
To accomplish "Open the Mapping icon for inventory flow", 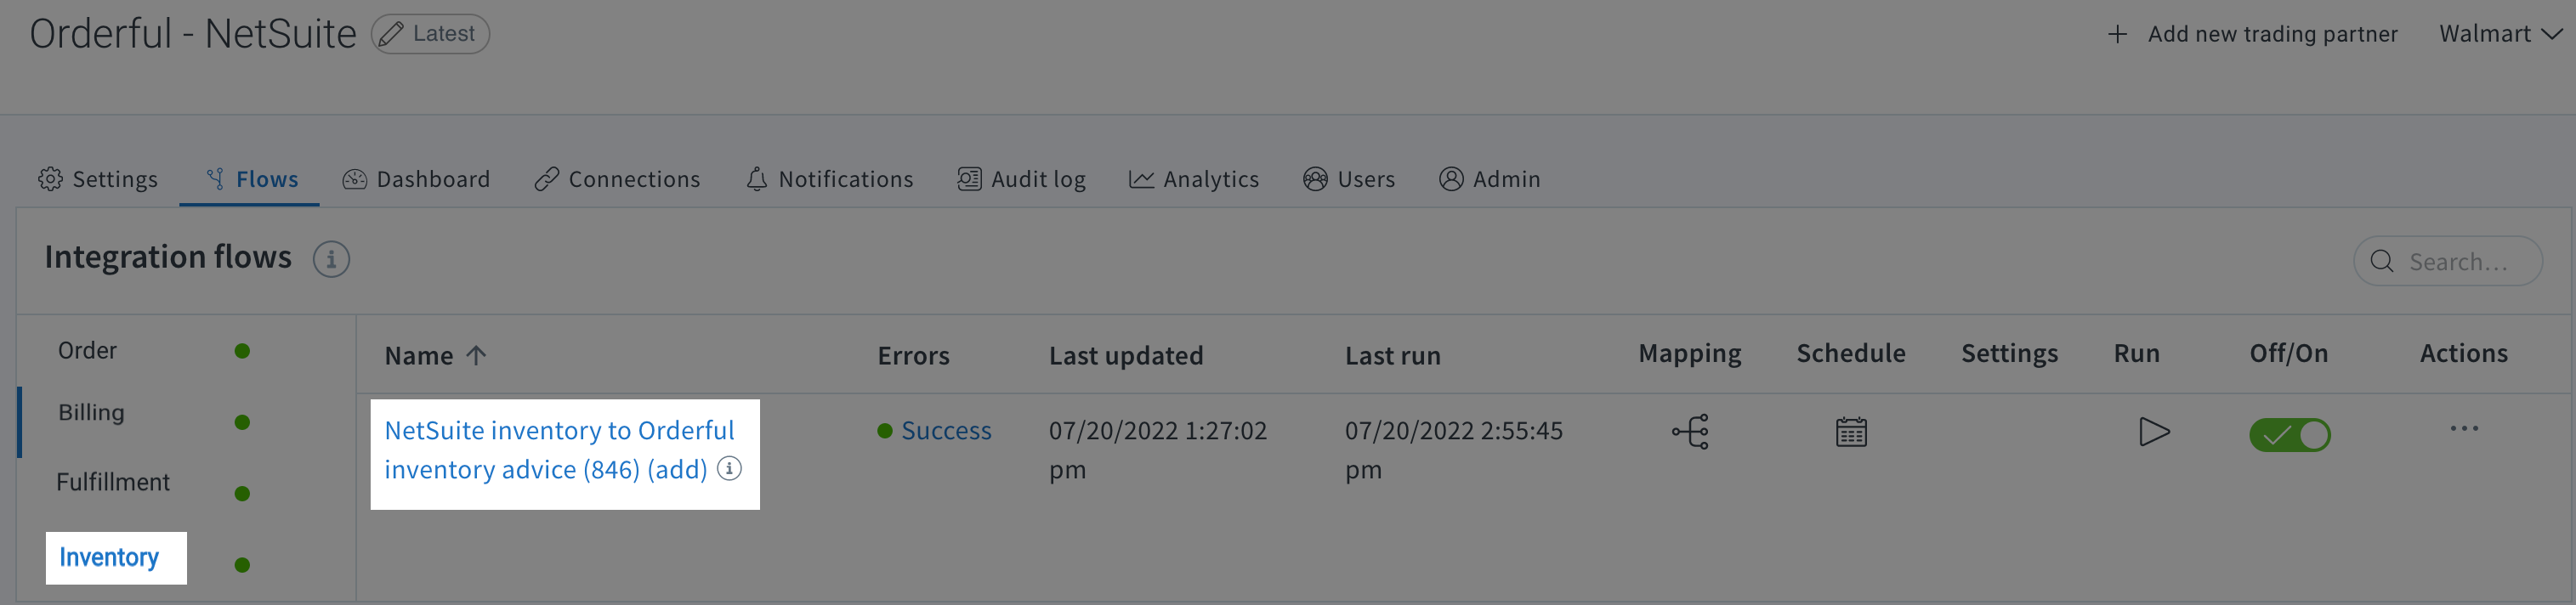I will pos(1690,432).
